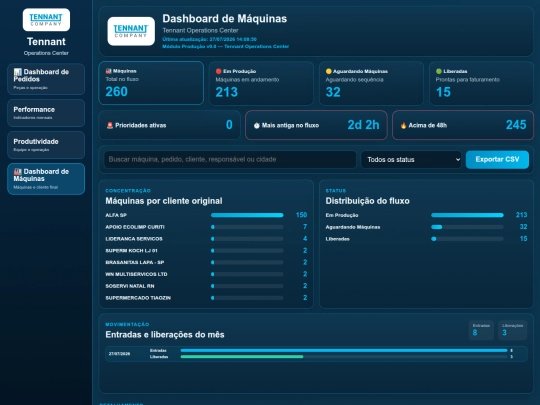This screenshot has height=405, width=540.
Task: Click the APOIO ECOLIMP CURITI row
Action: (206, 227)
